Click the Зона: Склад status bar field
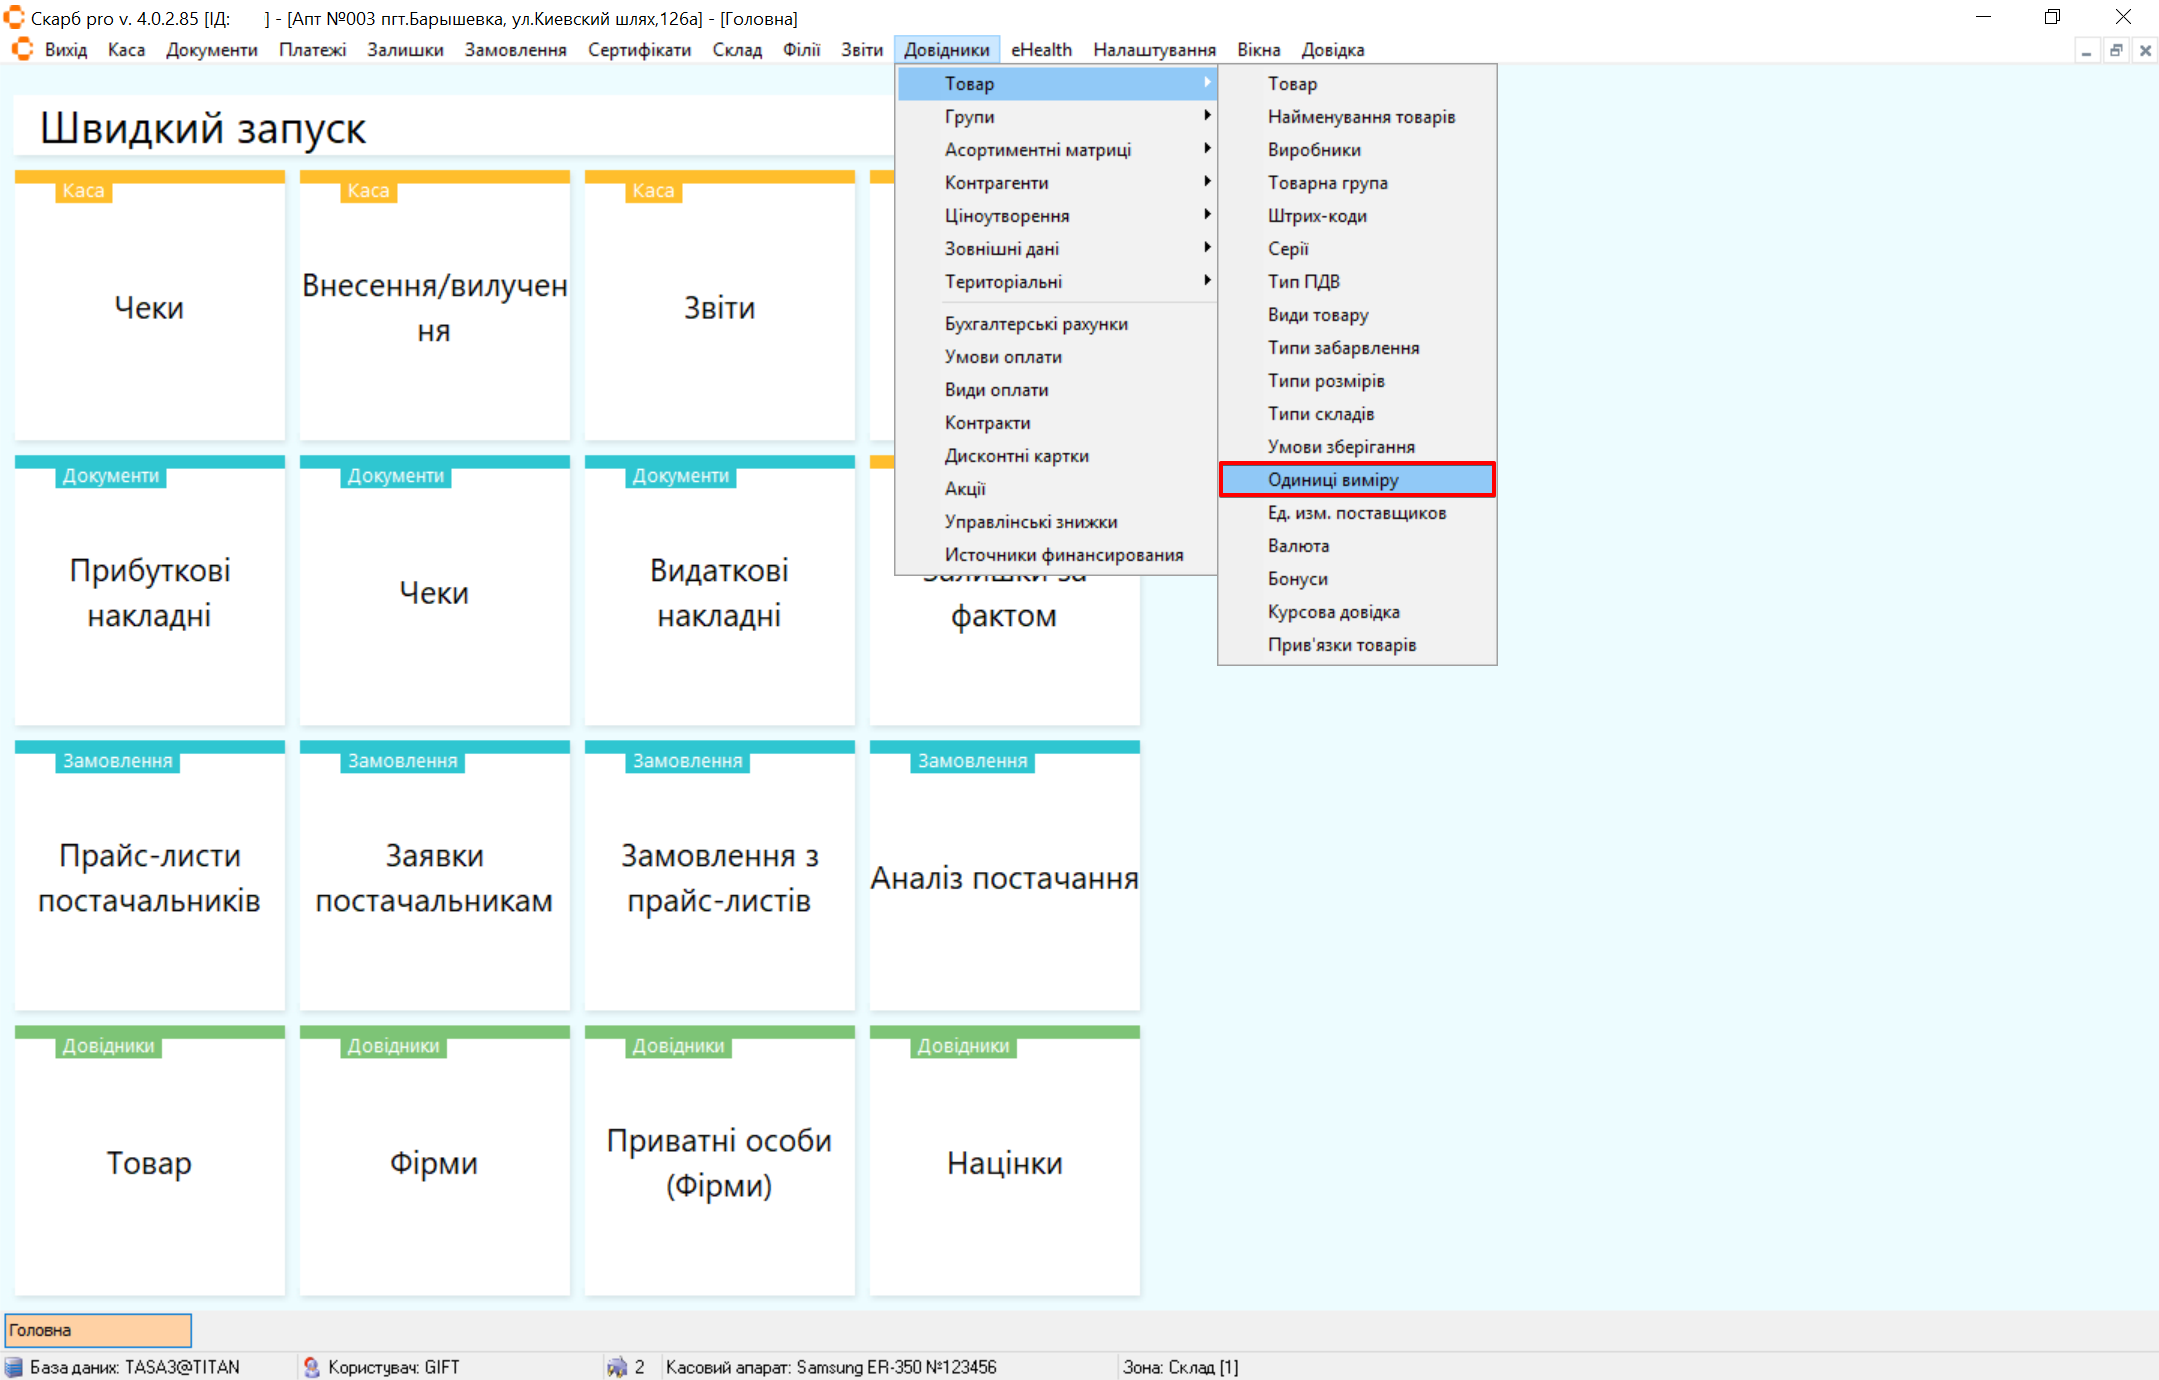Viewport: 2159px width, 1380px height. [x=1180, y=1367]
